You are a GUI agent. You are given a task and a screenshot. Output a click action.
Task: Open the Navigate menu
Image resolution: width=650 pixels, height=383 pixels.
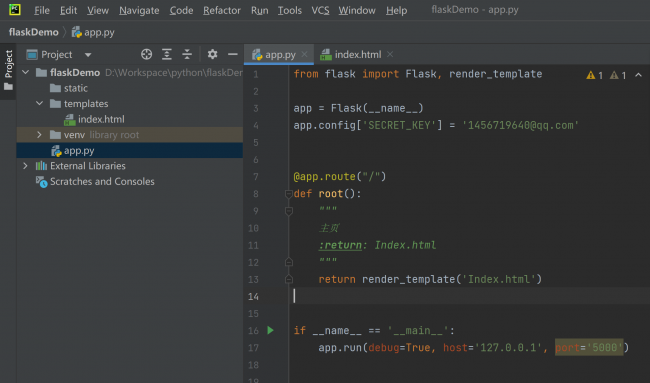139,10
